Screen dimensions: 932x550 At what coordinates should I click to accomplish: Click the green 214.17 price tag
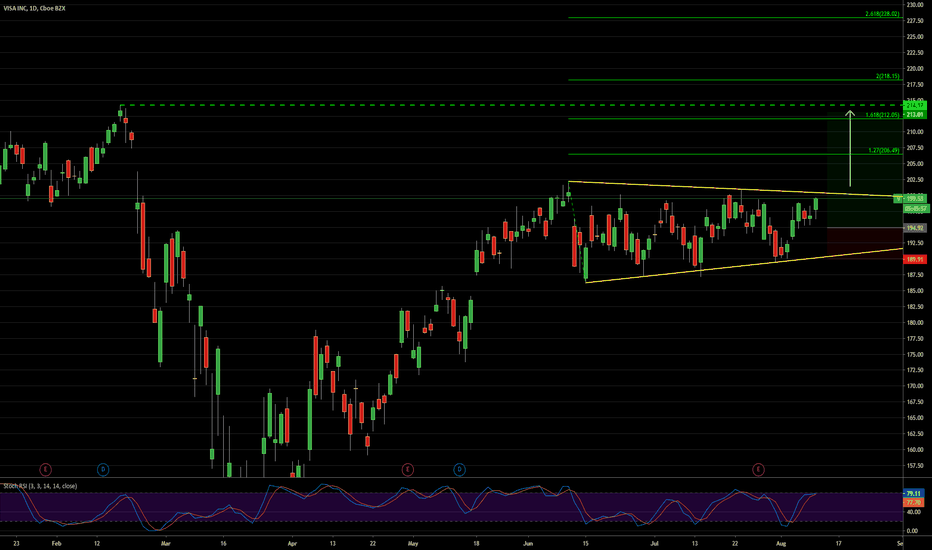click(914, 105)
